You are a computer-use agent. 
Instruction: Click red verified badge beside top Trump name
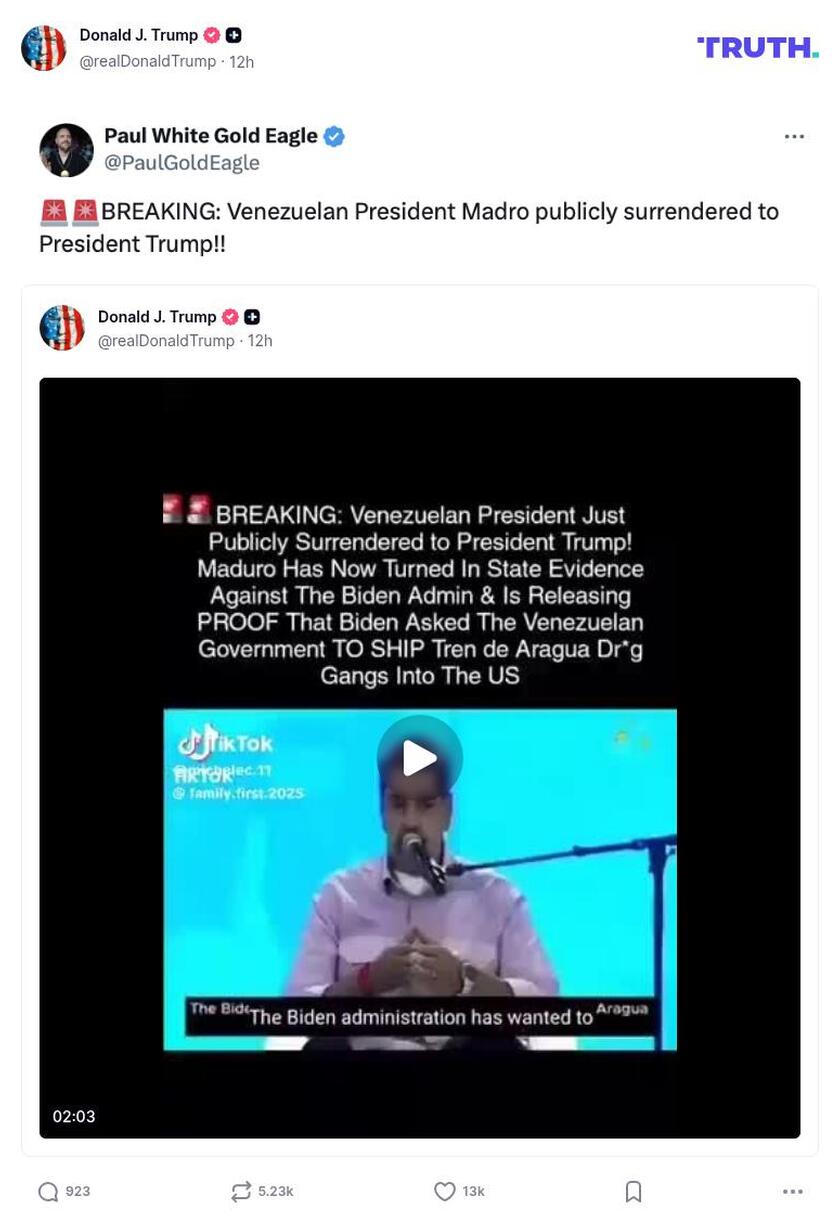click(212, 35)
